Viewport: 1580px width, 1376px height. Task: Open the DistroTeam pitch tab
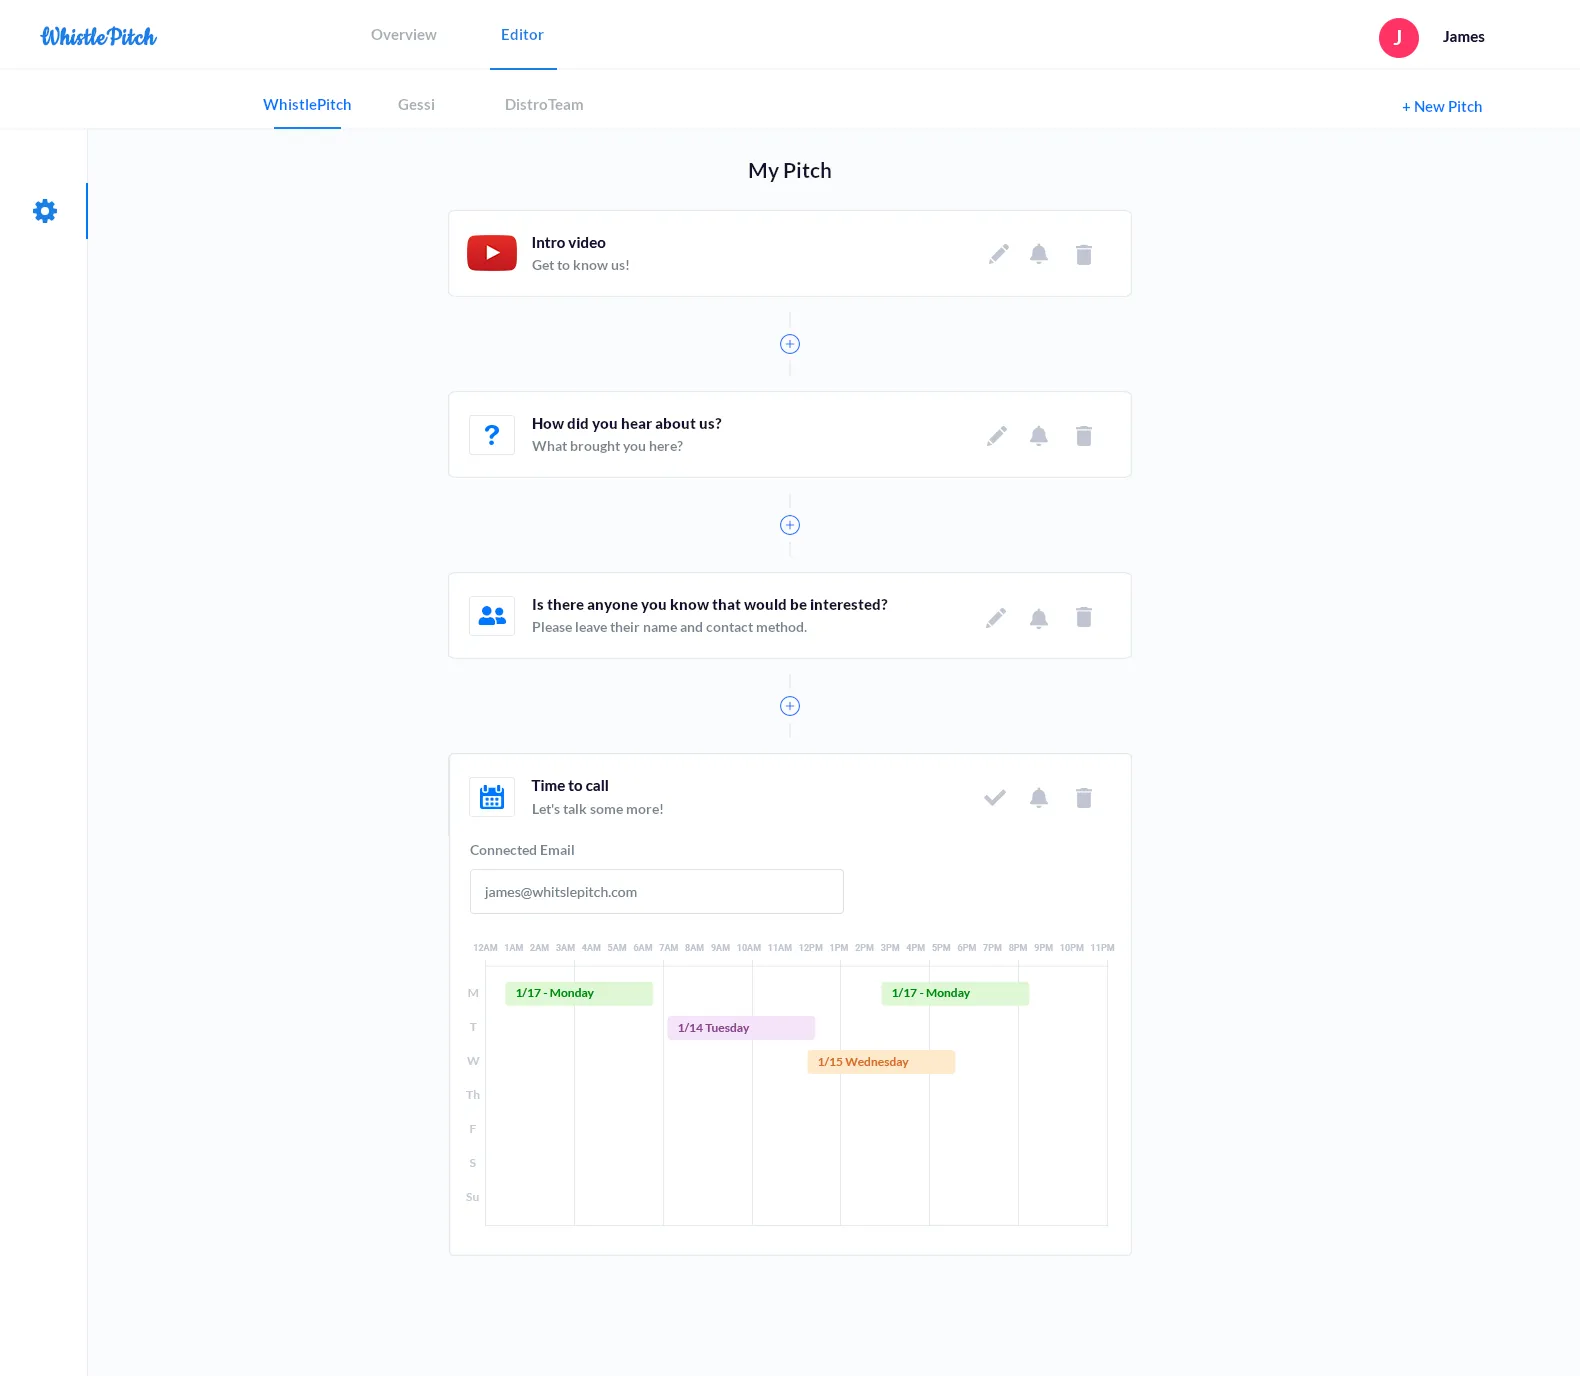tap(544, 105)
